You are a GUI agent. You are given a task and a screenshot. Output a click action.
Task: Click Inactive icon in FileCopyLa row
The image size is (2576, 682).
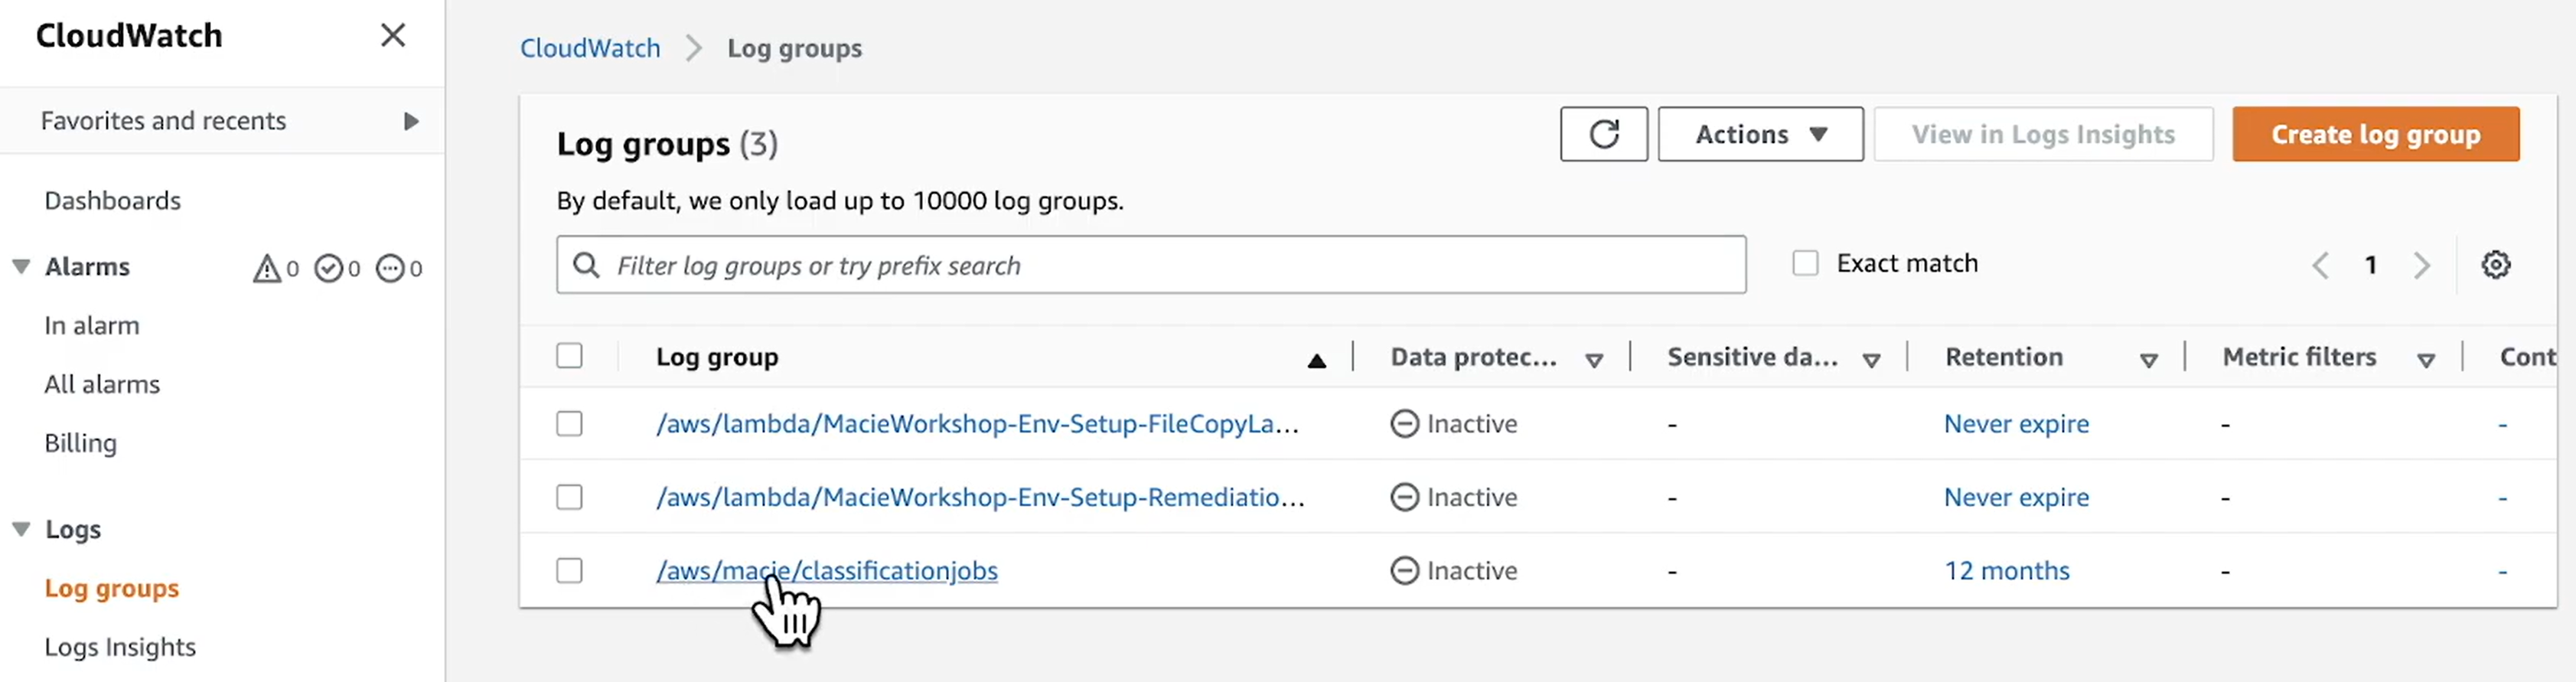click(x=1404, y=424)
